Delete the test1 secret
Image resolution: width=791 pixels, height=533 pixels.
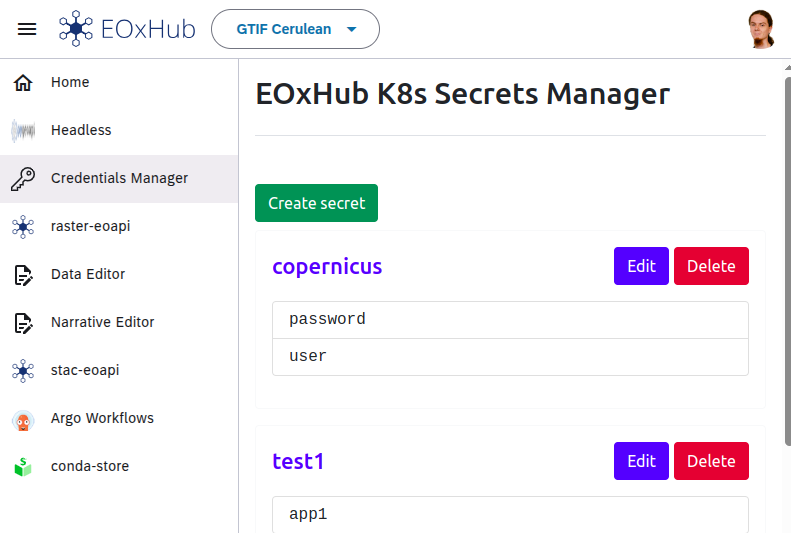pyautogui.click(x=711, y=461)
